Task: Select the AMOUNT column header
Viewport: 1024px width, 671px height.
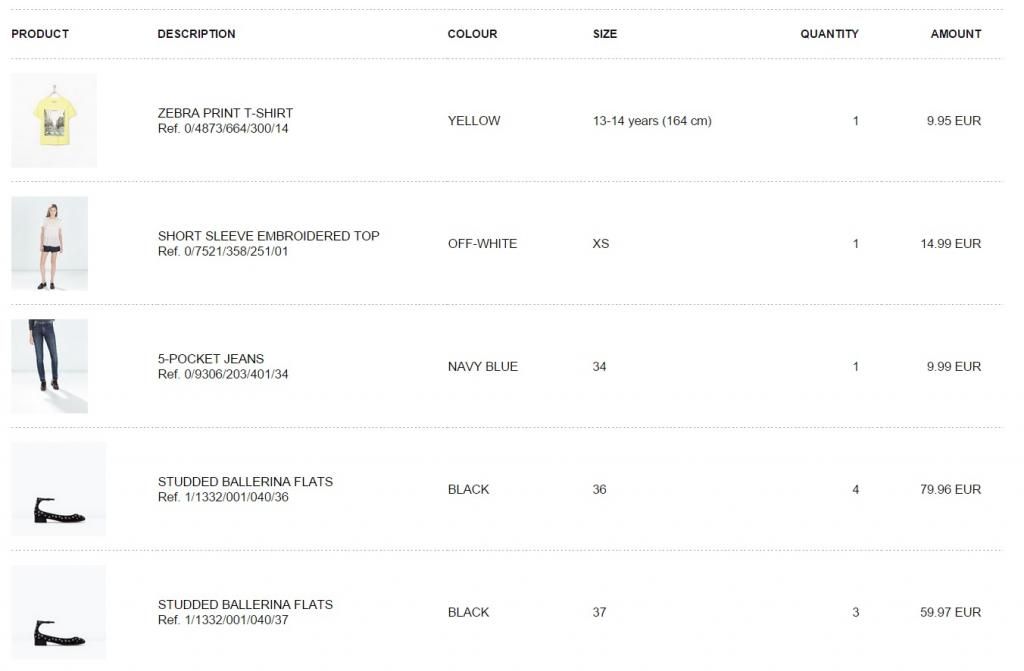Action: click(956, 34)
